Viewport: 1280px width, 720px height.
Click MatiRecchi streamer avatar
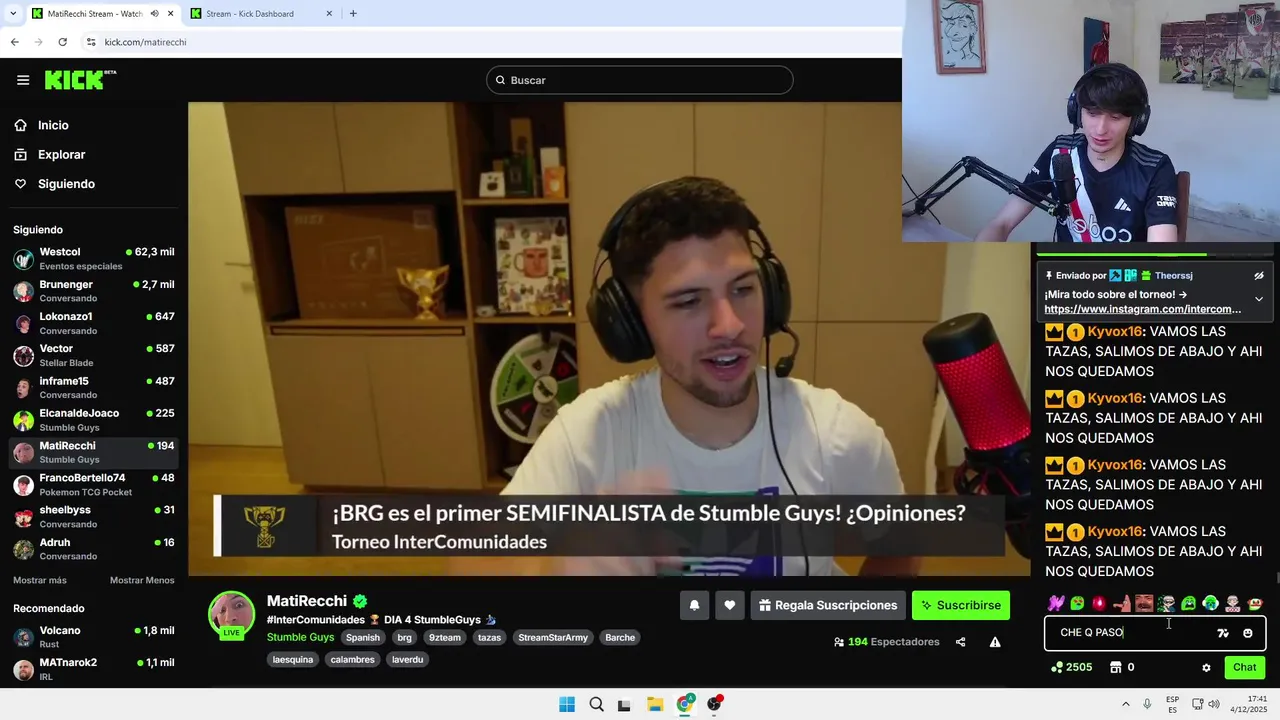pyautogui.click(x=231, y=614)
